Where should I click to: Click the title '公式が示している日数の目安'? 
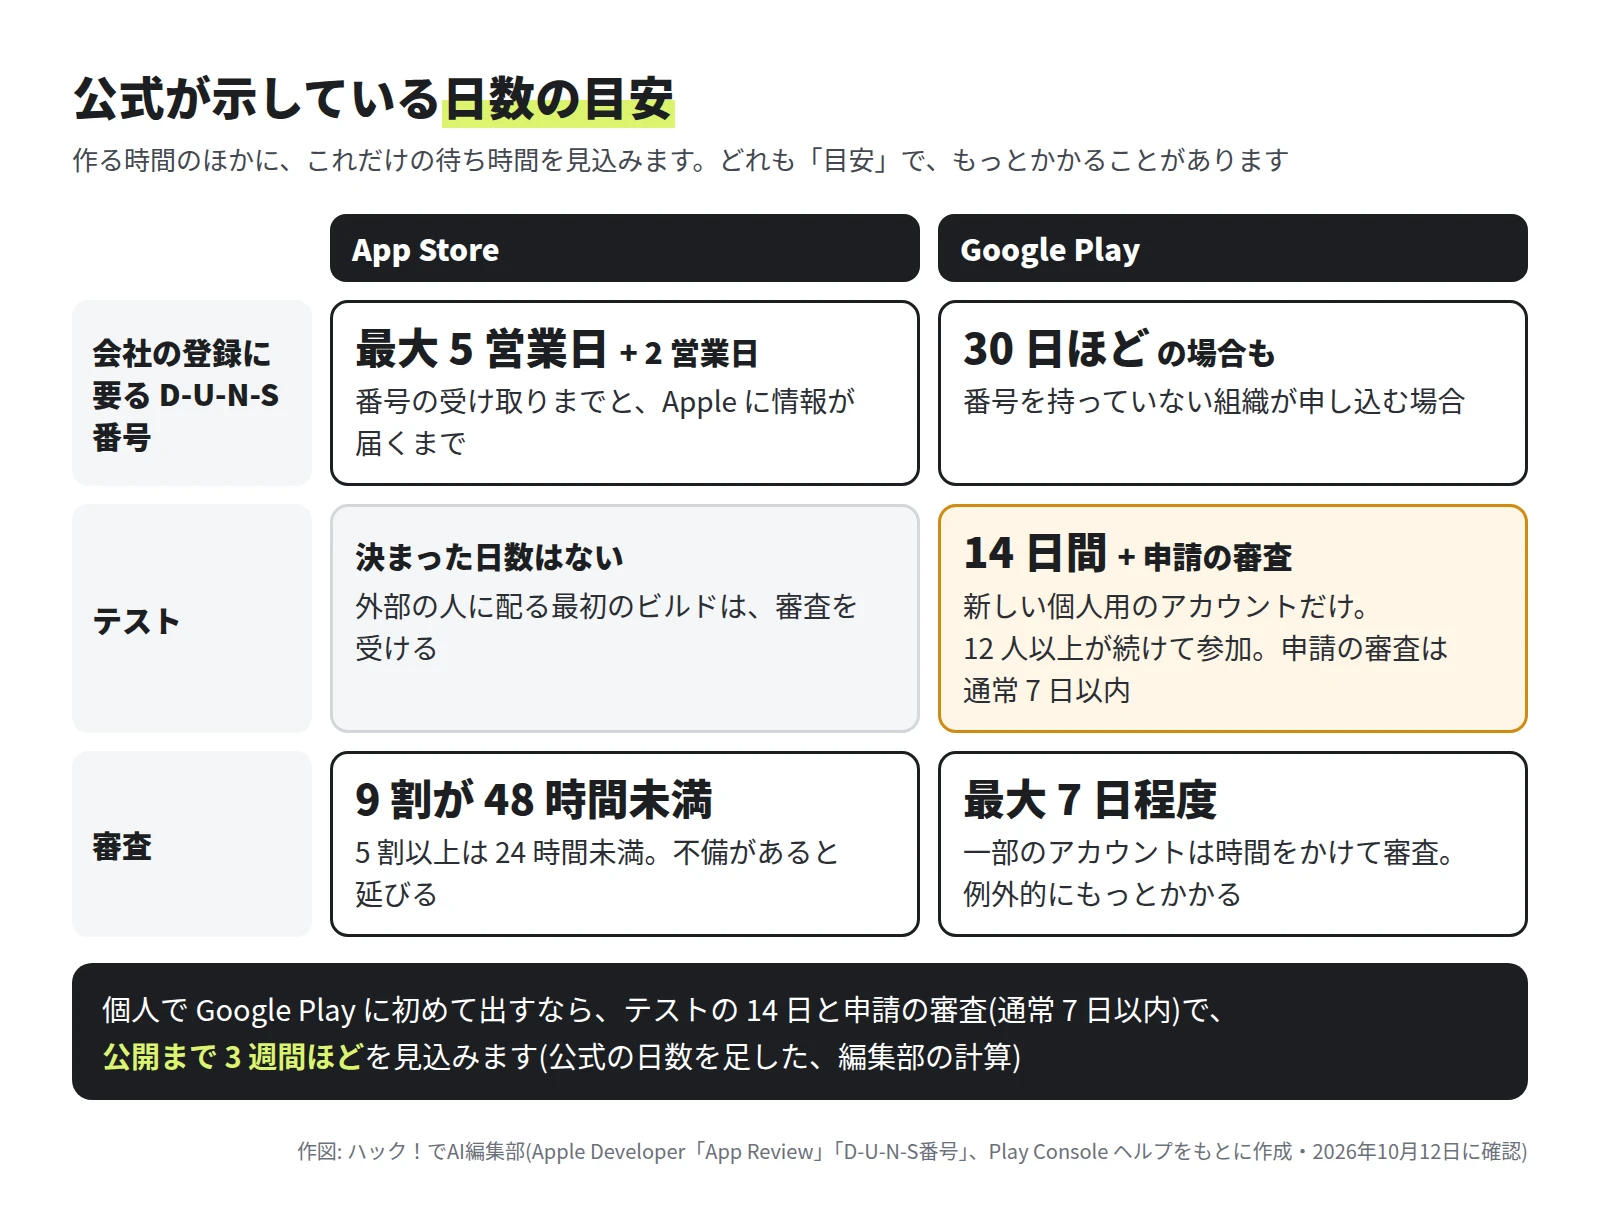point(374,99)
